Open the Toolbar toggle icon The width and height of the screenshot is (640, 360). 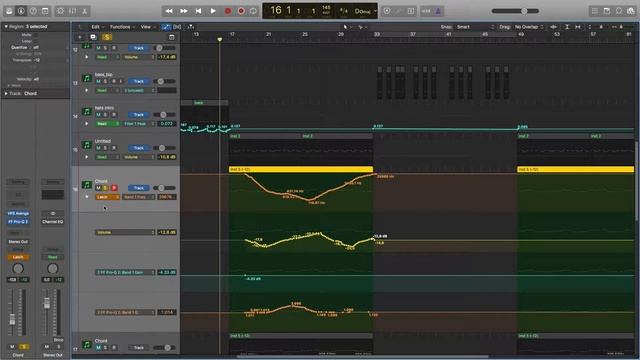pos(45,11)
